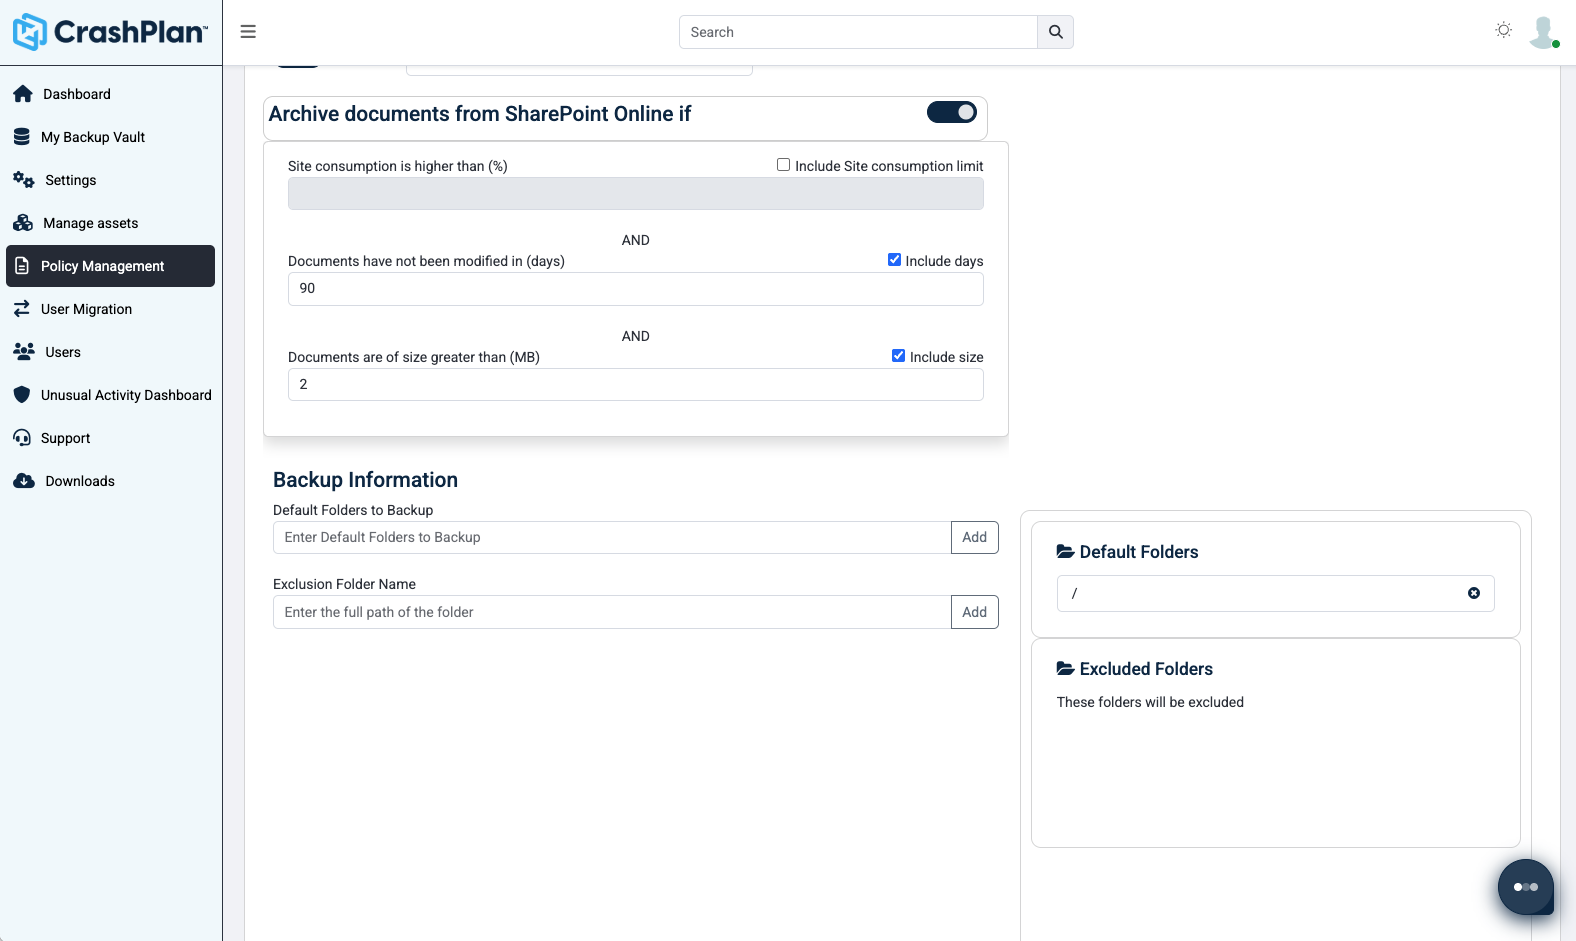Click the Site consumption percentage field

click(636, 194)
